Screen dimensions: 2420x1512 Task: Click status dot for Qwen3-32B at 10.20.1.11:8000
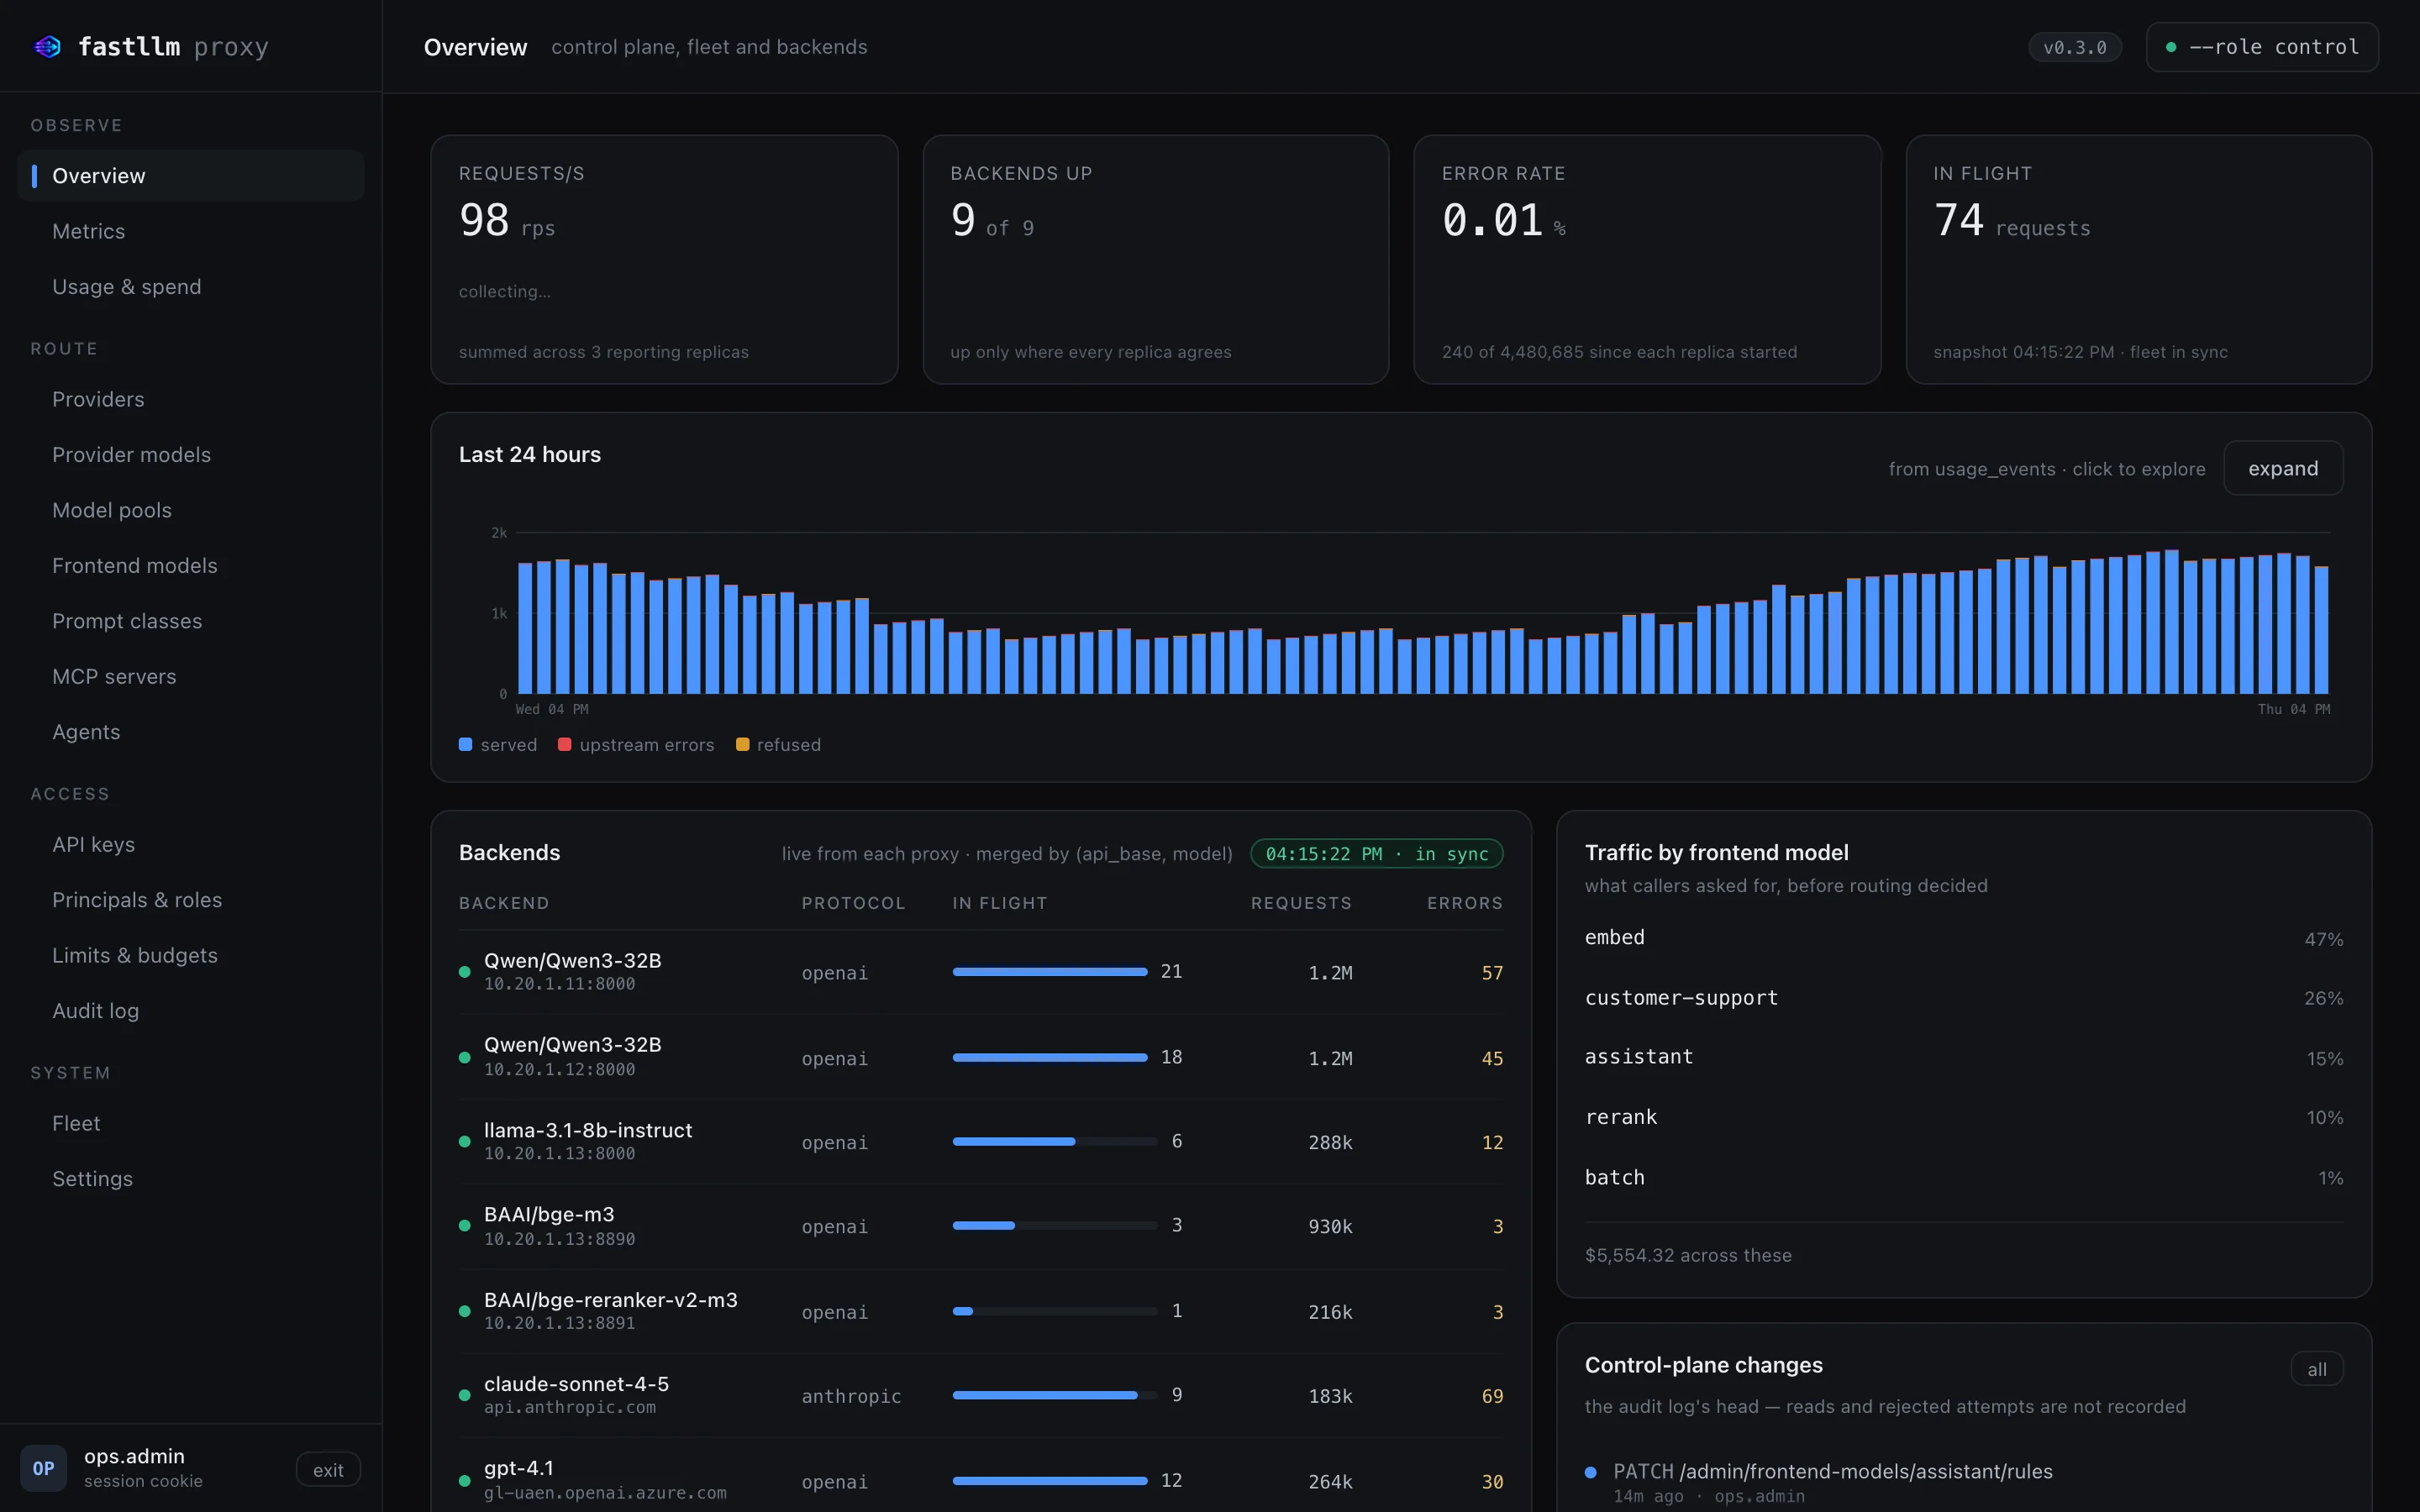tap(464, 972)
